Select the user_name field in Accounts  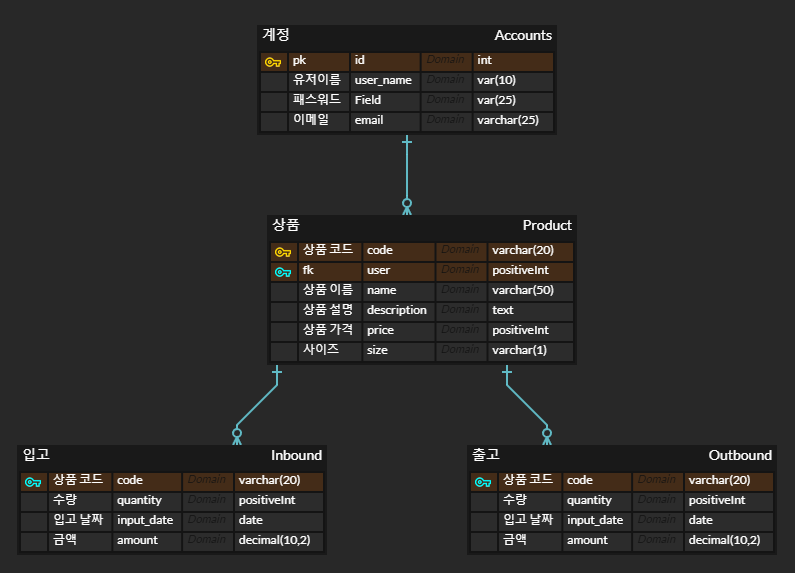tap(383, 80)
